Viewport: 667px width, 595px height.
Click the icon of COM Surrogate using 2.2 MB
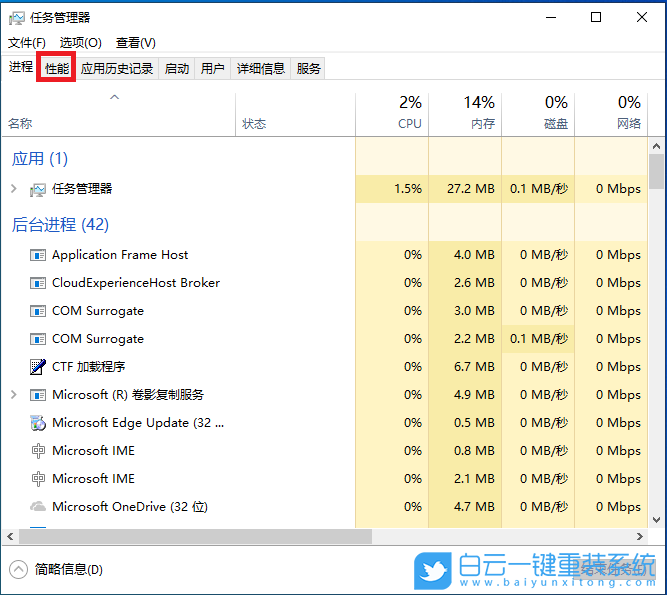click(x=38, y=339)
